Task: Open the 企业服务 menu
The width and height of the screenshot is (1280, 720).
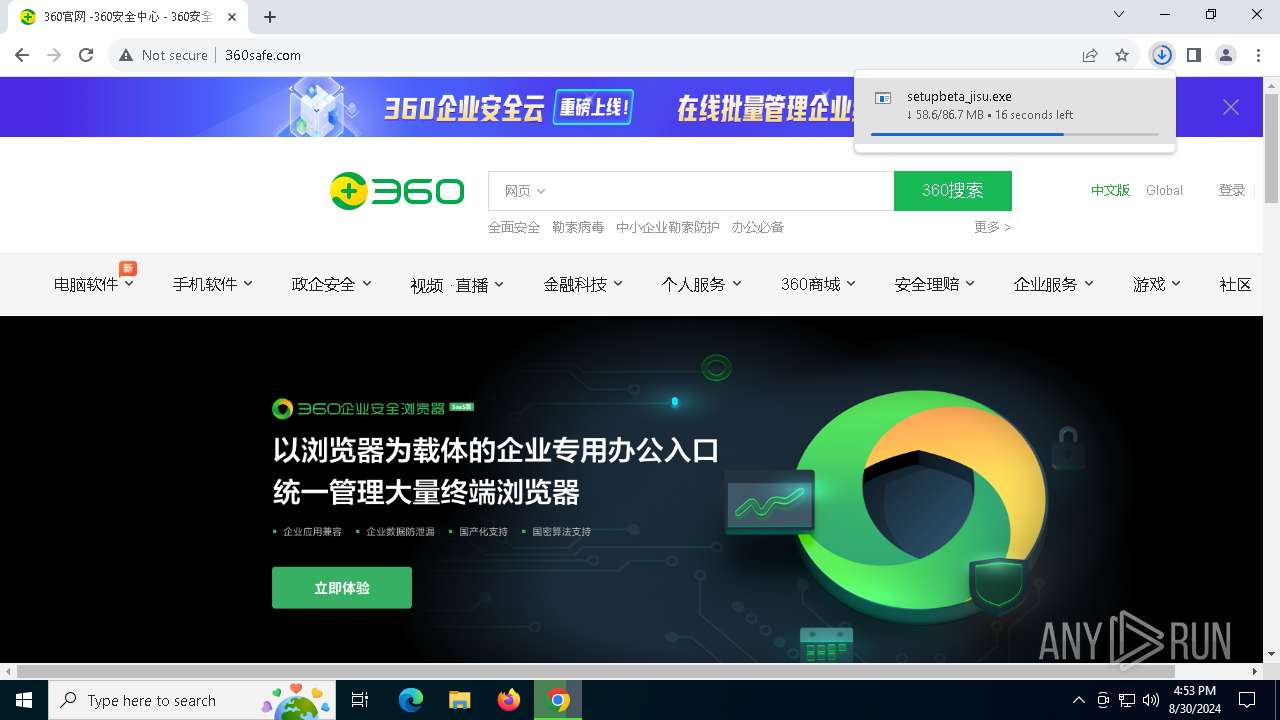Action: tap(1053, 284)
